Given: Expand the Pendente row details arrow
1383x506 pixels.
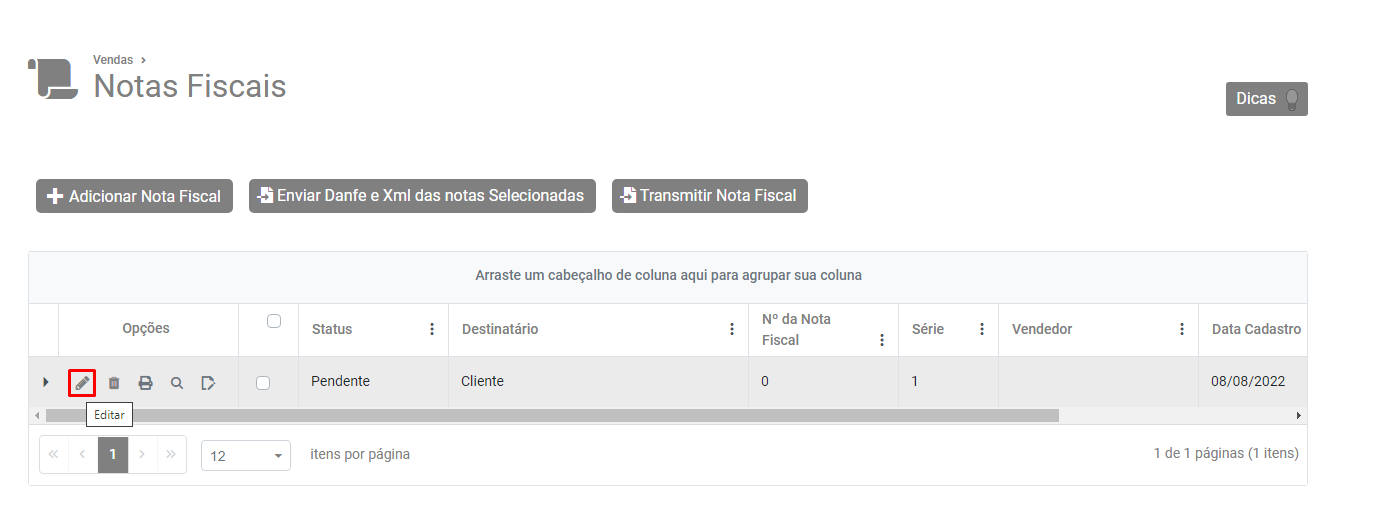Looking at the screenshot, I should 45,382.
